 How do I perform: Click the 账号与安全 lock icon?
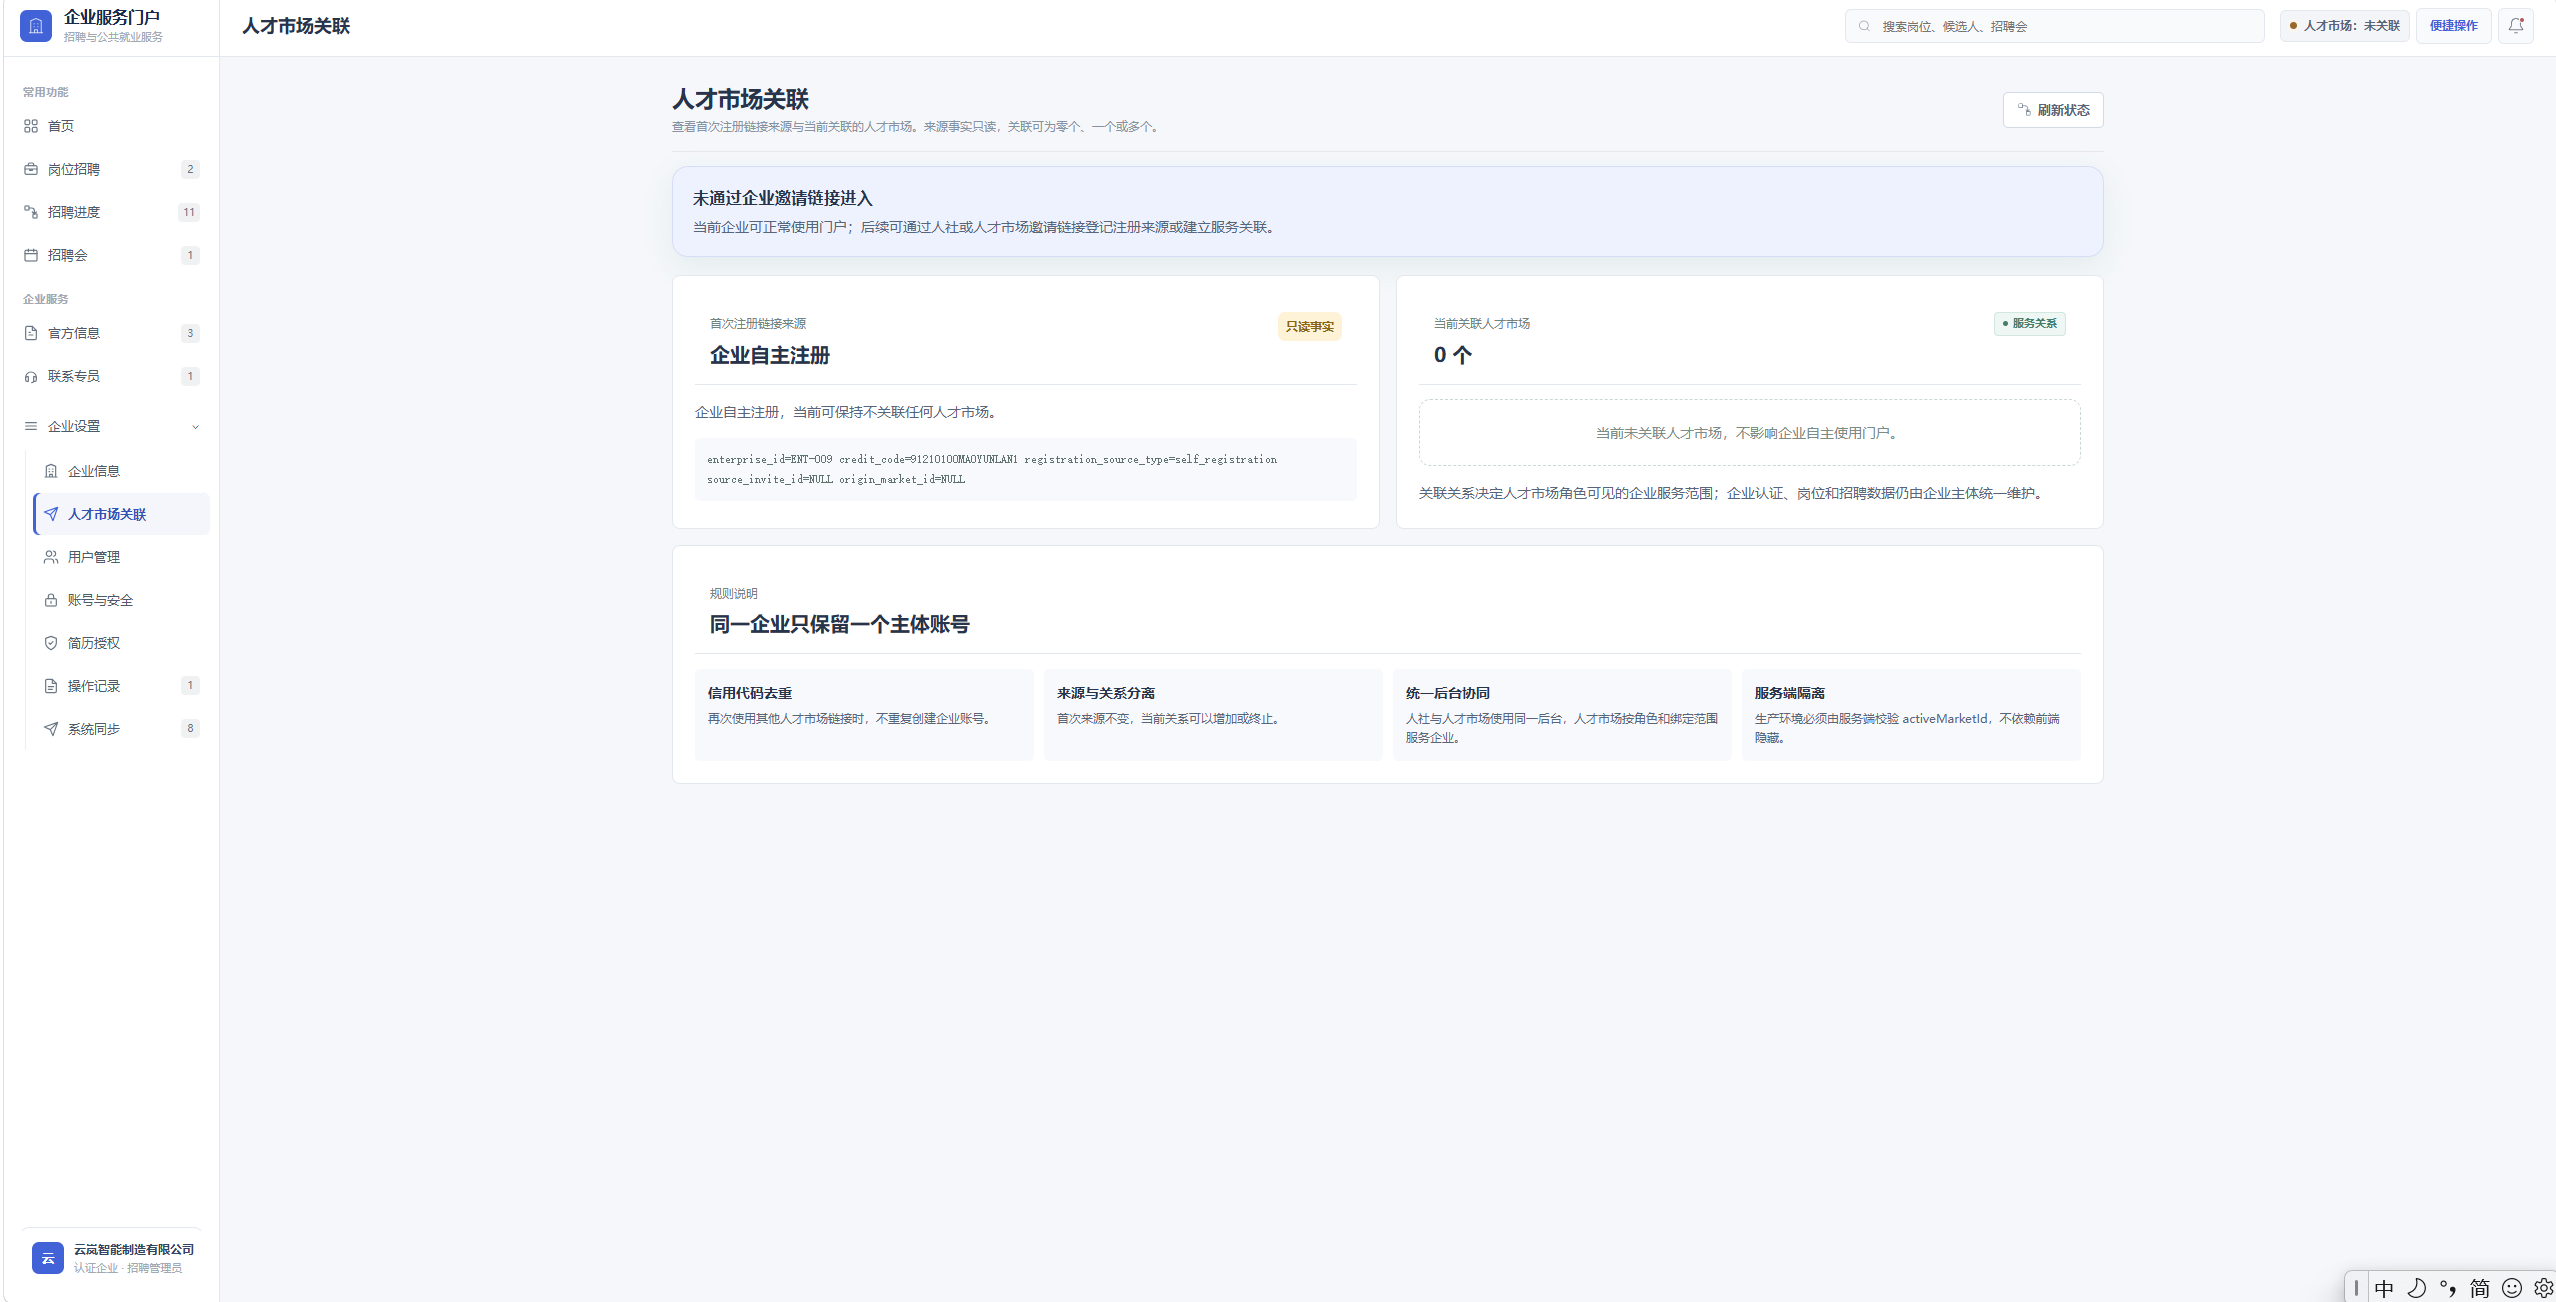coord(51,600)
